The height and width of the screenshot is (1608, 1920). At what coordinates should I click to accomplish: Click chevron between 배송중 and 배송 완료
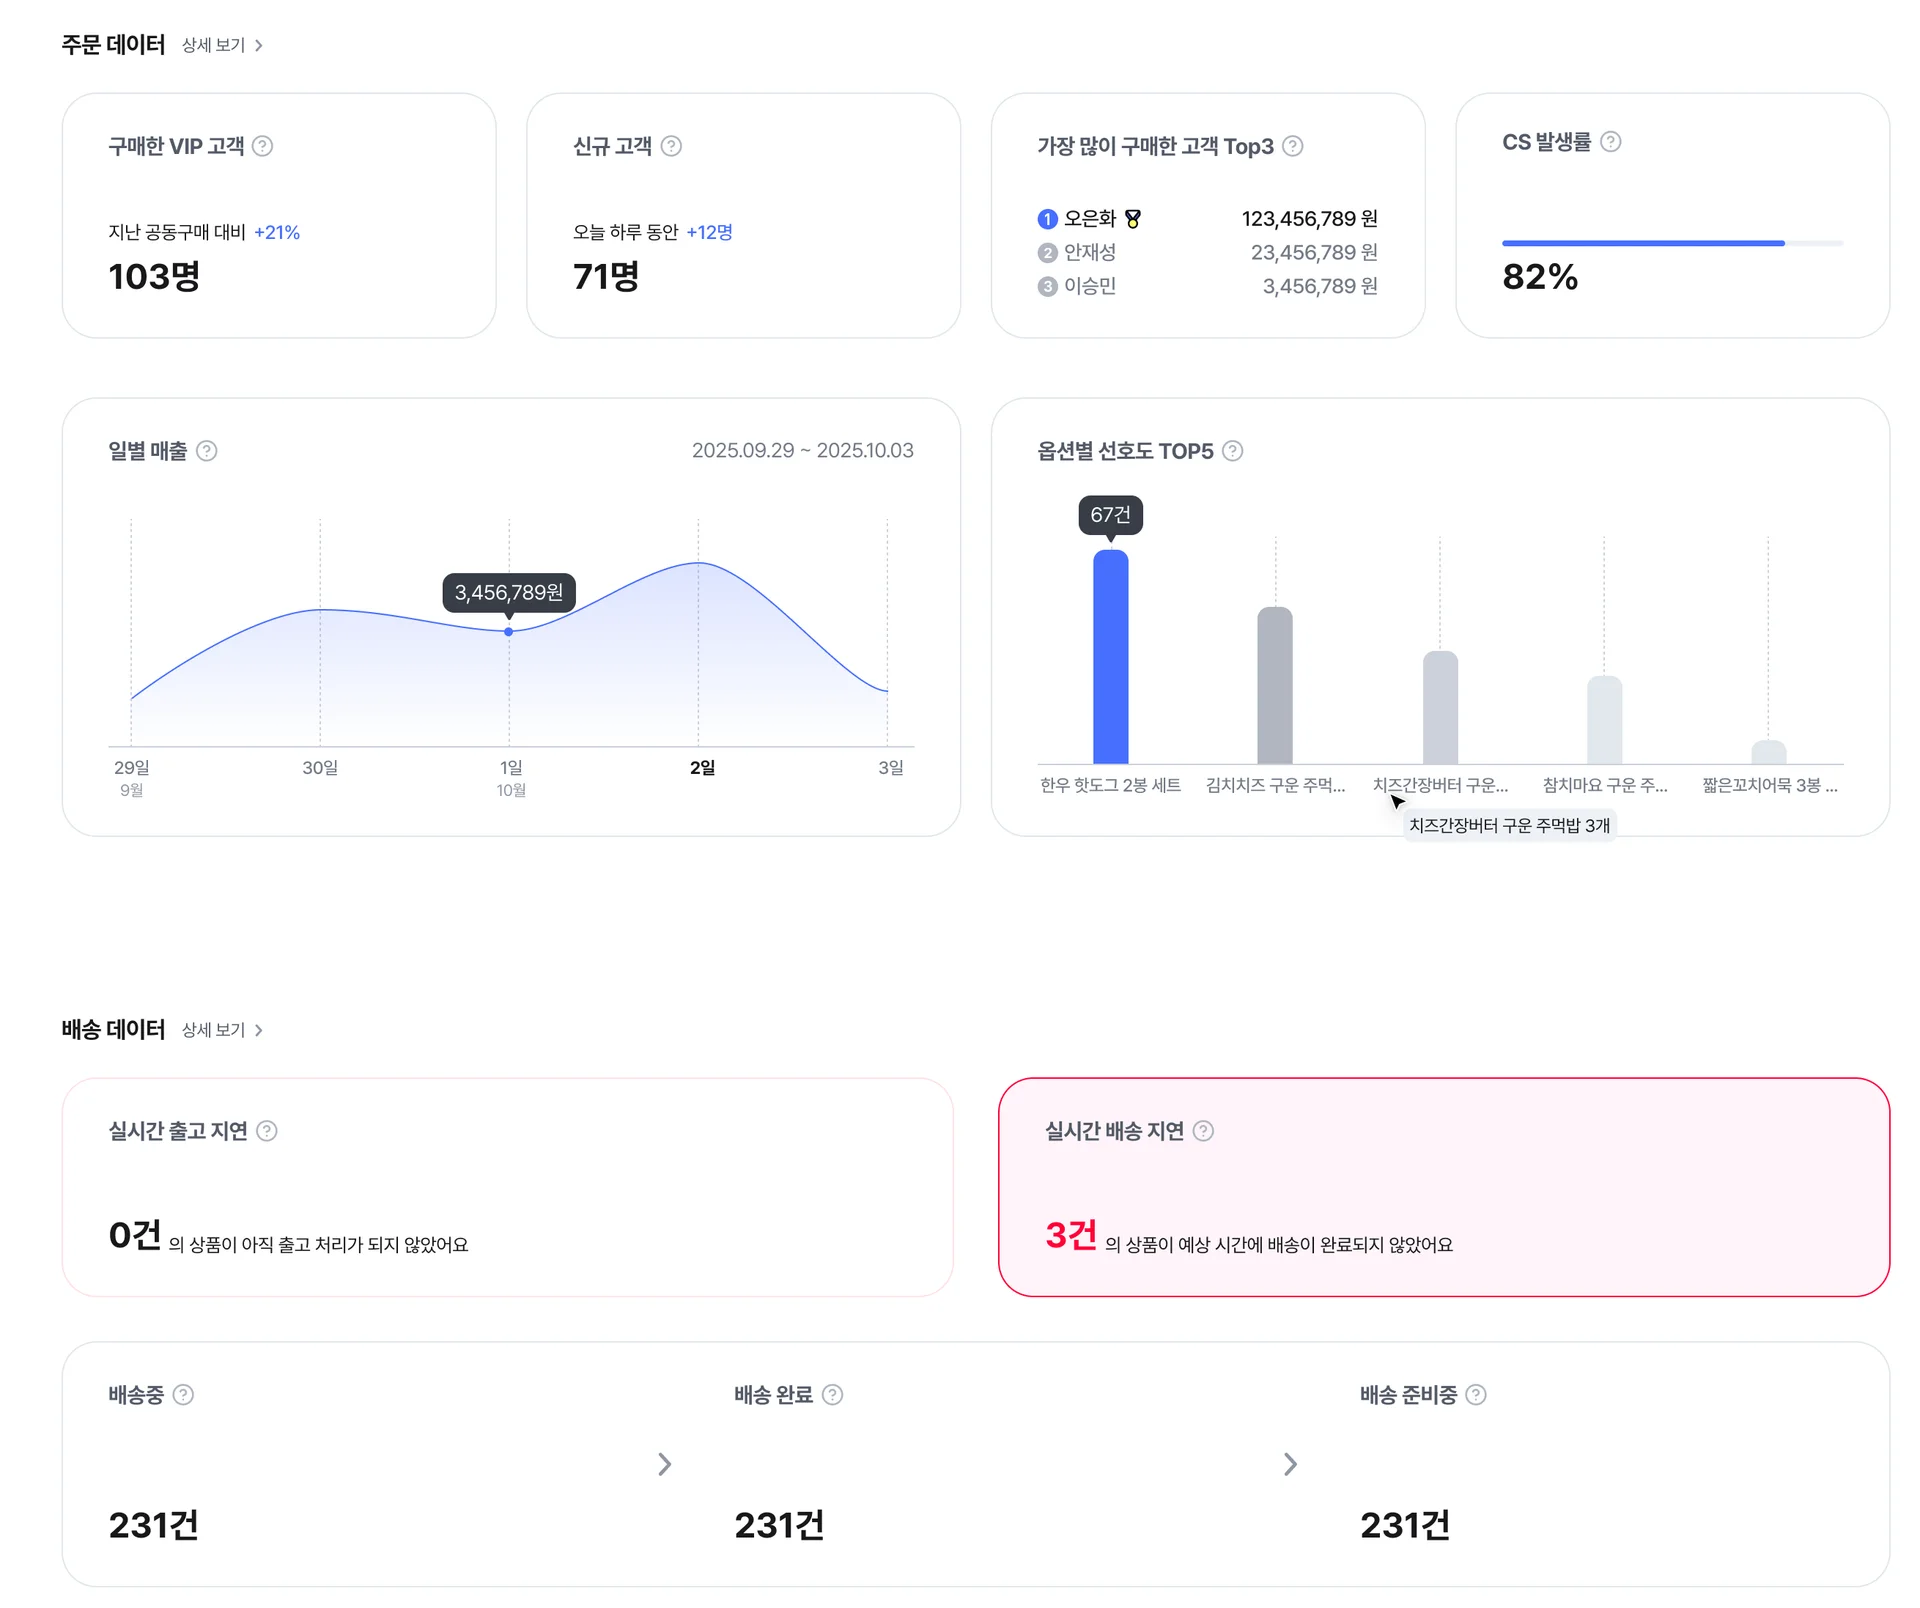tap(665, 1464)
